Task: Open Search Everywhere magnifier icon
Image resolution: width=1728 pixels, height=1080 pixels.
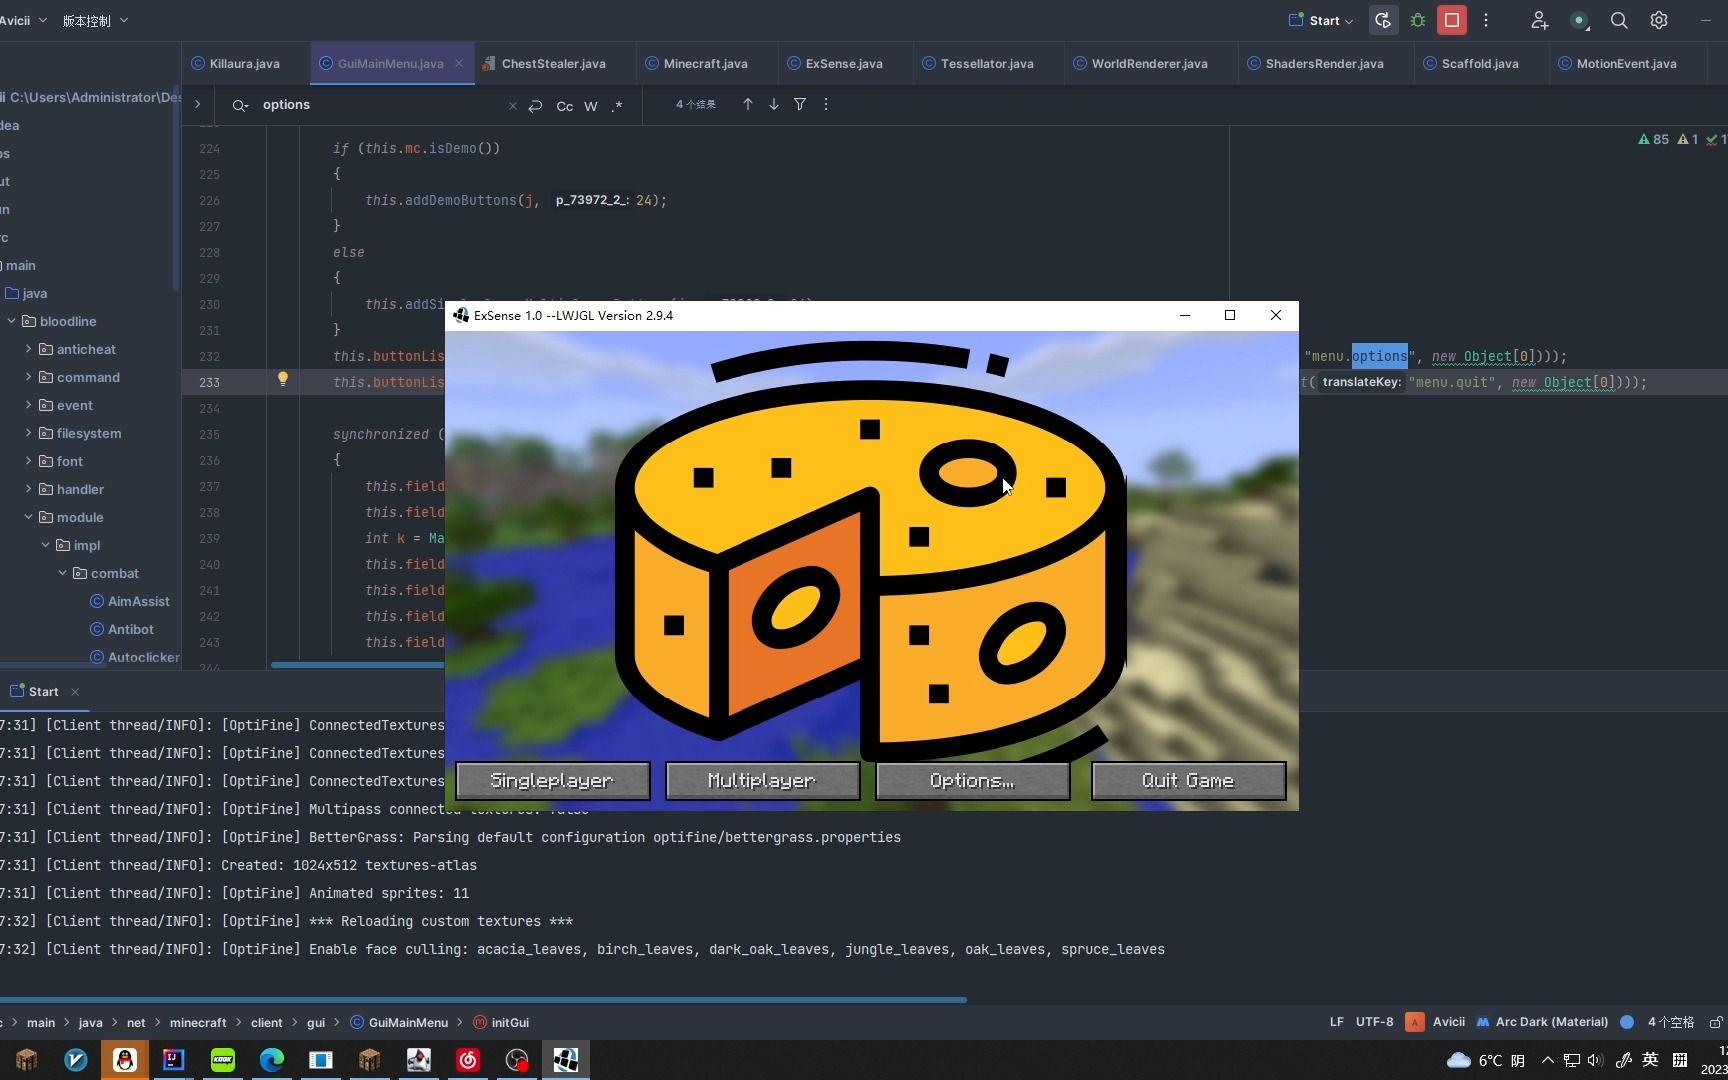Action: coord(1619,20)
